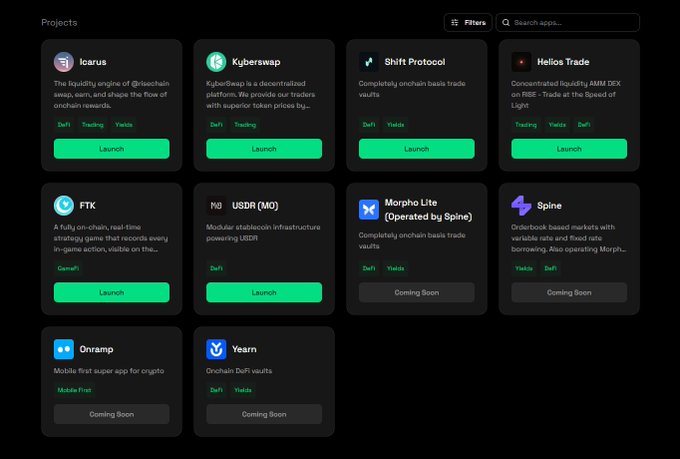Click the USDR (M0) title text

(255, 206)
